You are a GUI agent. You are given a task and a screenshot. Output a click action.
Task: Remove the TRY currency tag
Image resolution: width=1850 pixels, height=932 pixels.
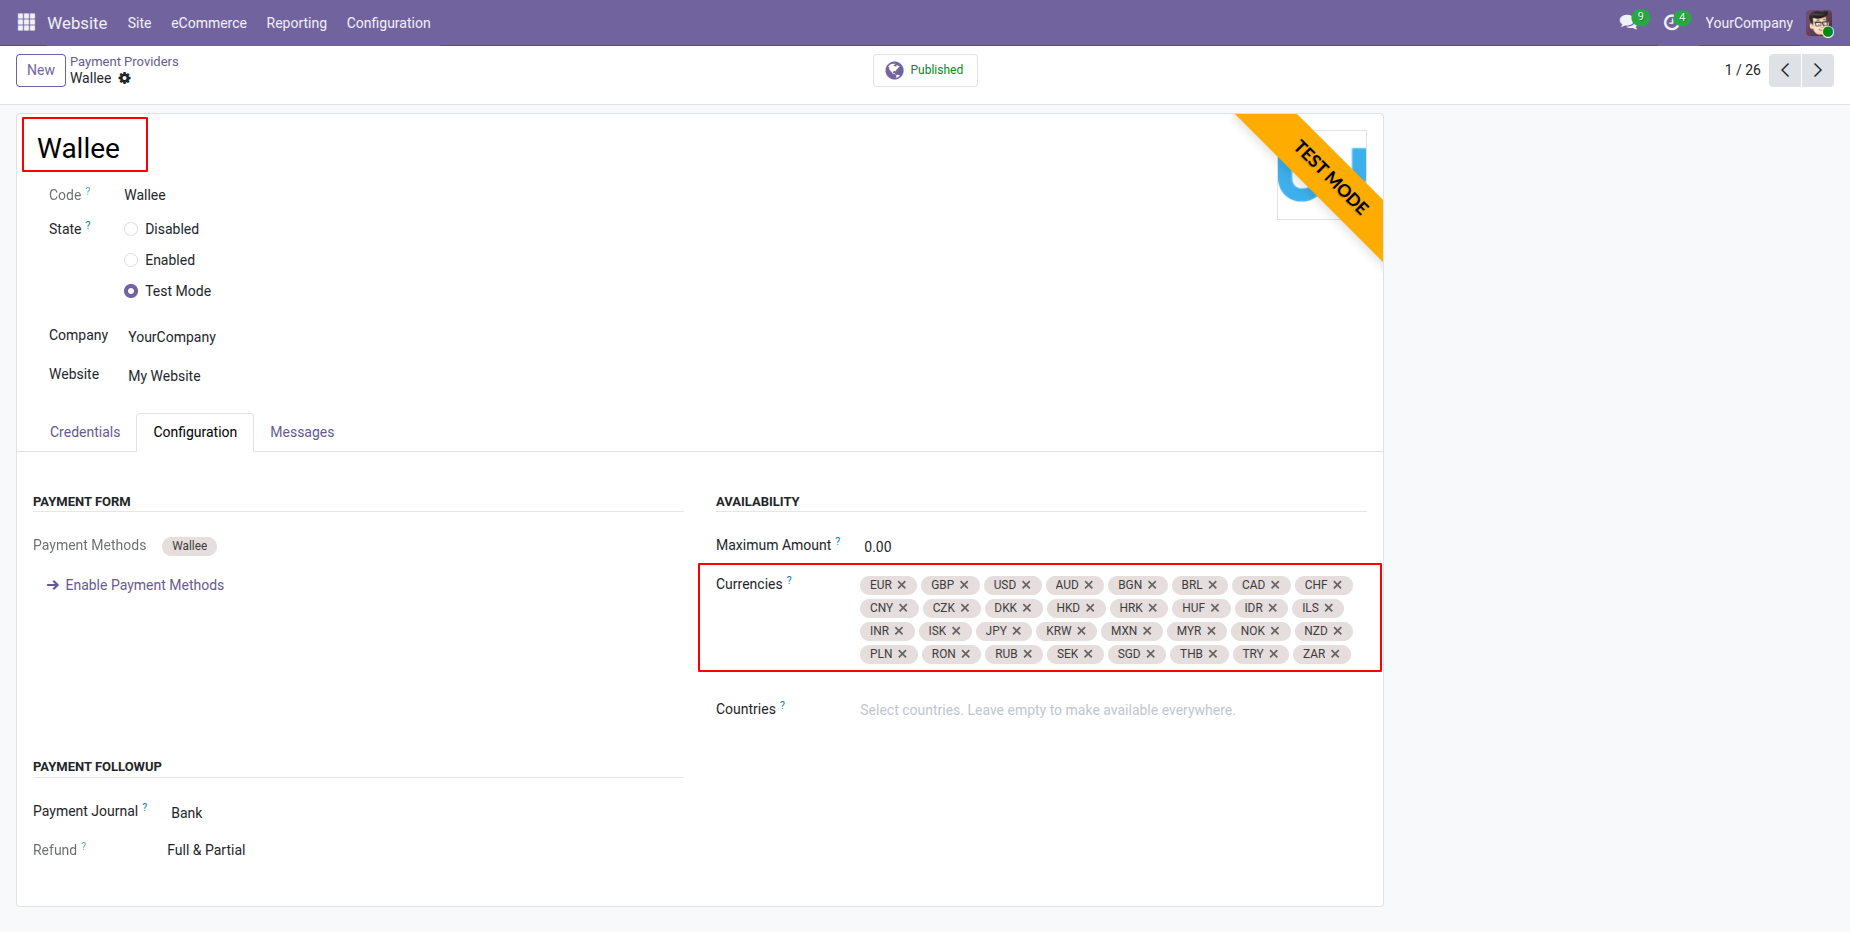[x=1274, y=654]
